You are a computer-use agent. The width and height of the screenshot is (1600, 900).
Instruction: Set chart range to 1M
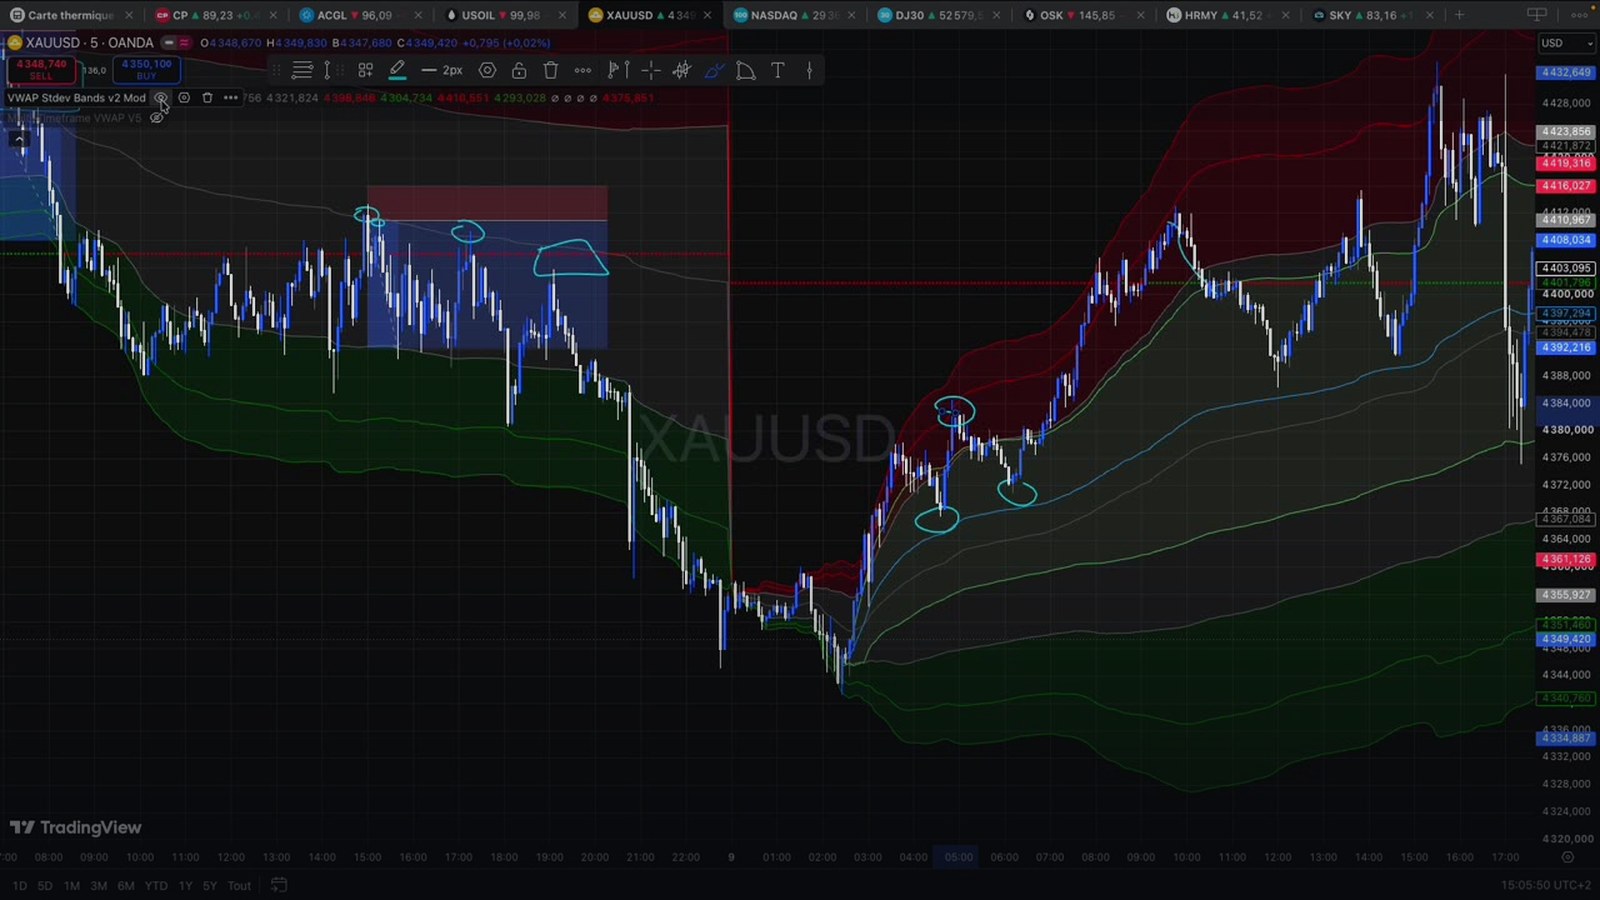point(72,886)
